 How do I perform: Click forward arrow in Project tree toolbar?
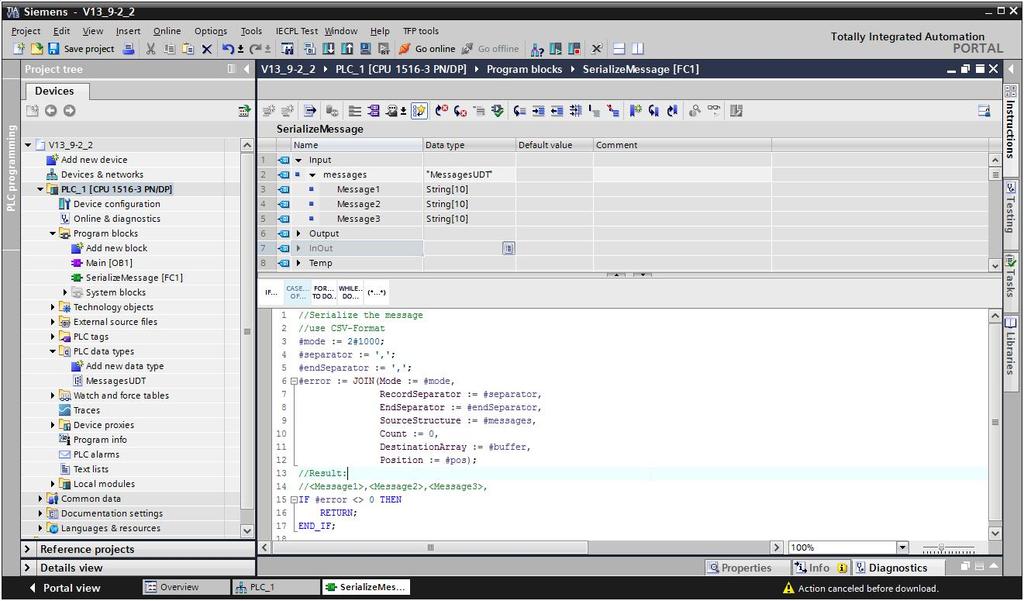(x=69, y=111)
